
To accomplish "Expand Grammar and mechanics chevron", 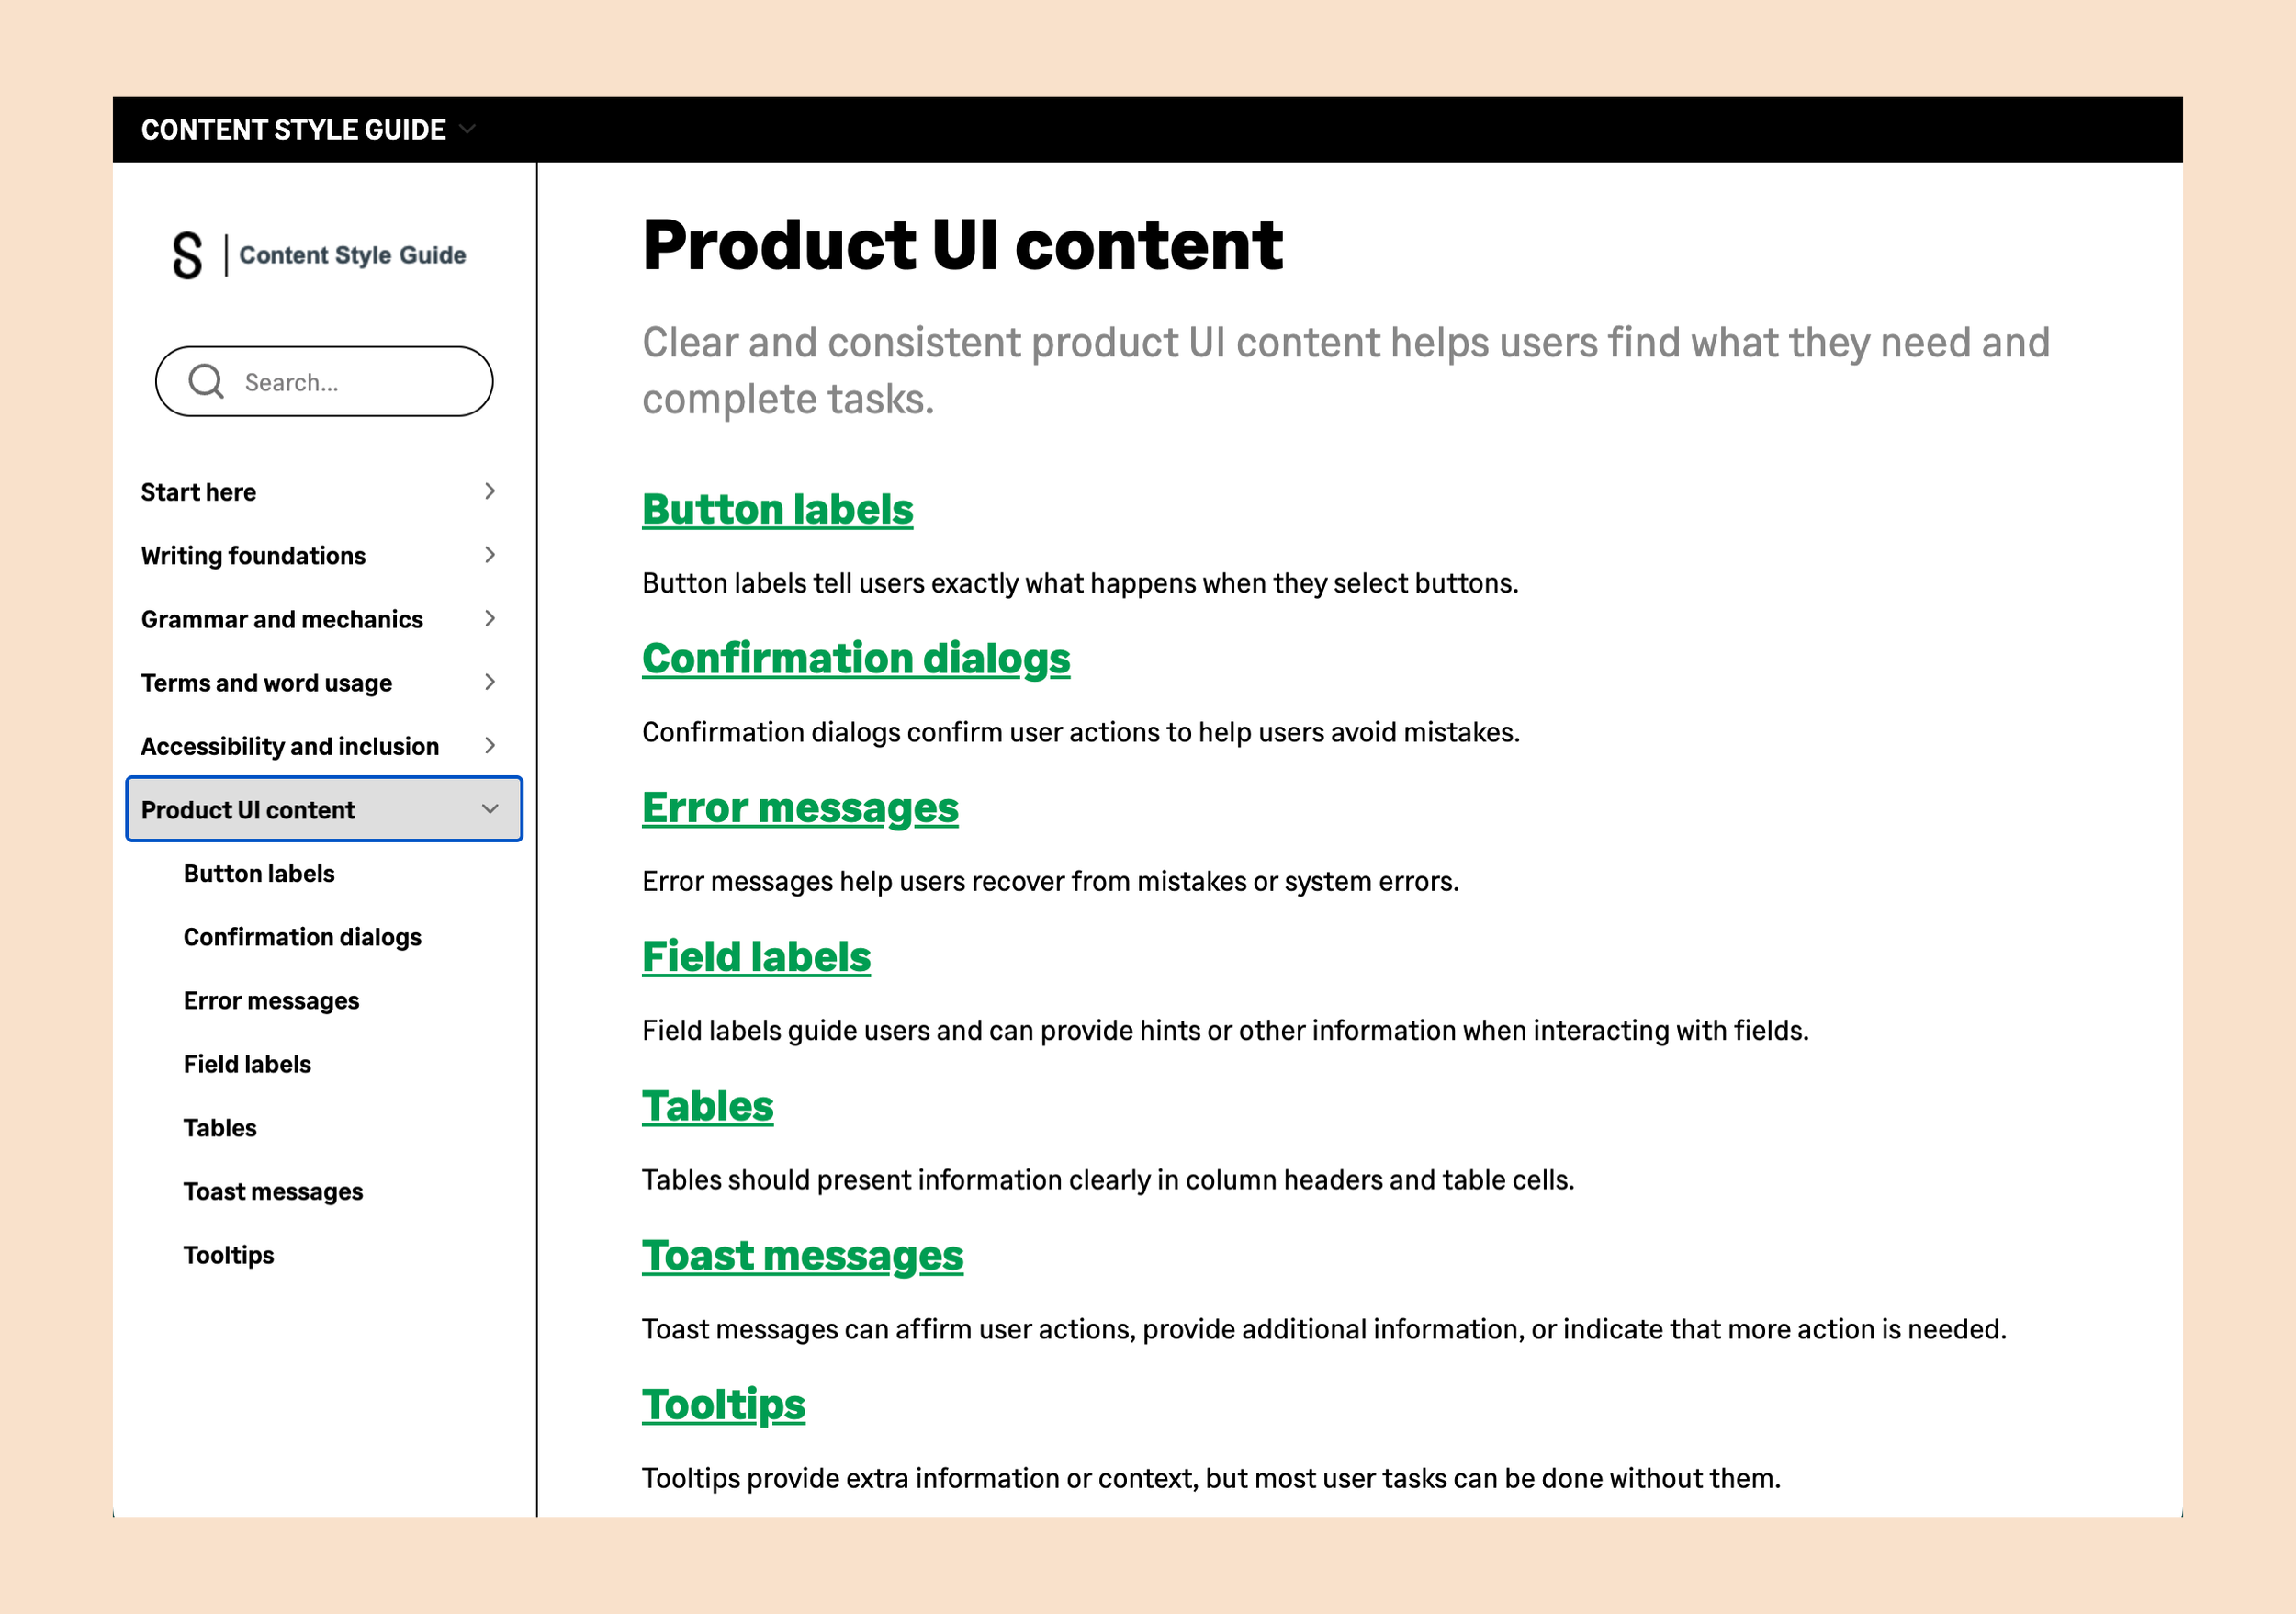I will tap(489, 618).
